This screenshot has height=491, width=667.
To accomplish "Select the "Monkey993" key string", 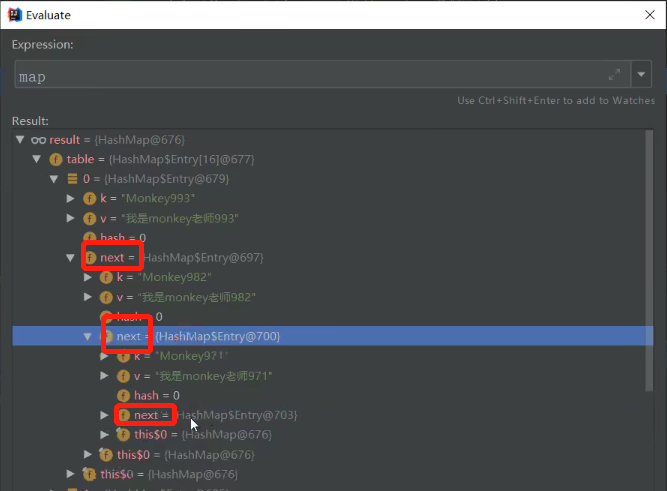I will [158, 199].
